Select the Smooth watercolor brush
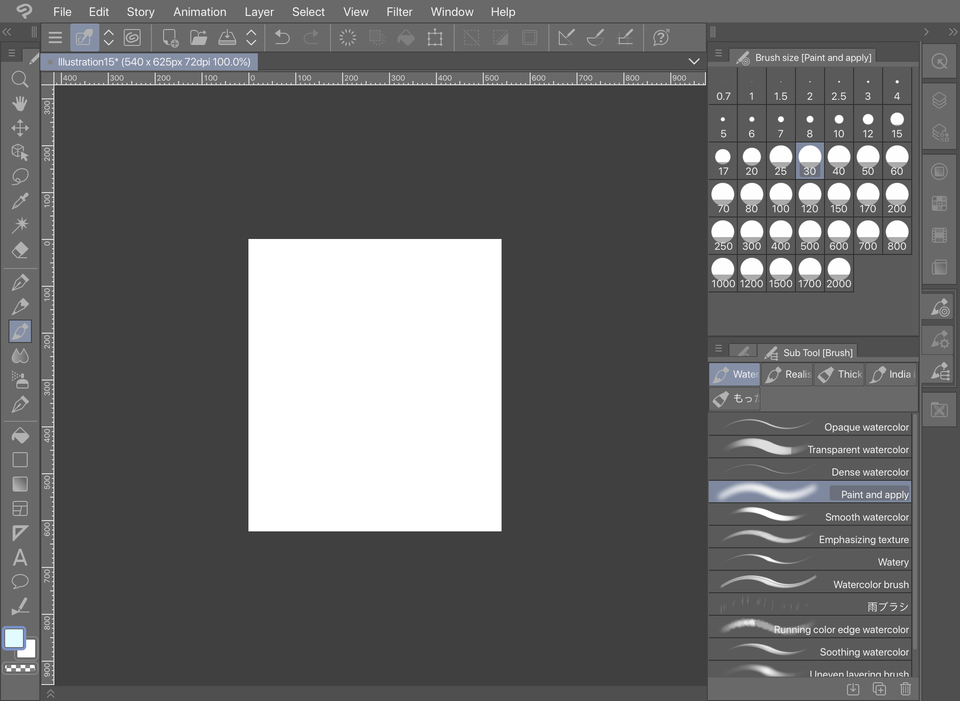The width and height of the screenshot is (960, 701). (x=809, y=517)
